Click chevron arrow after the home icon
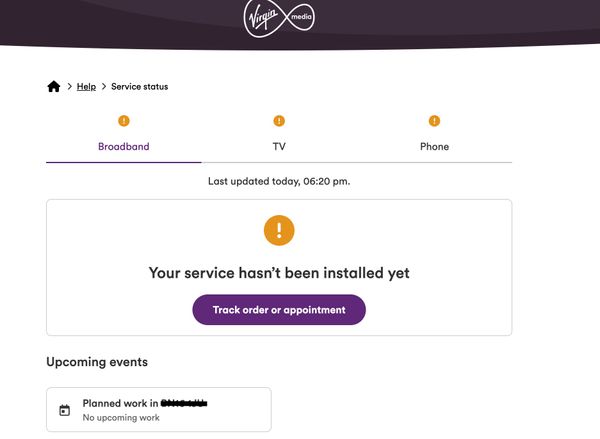Viewport: 600px width, 439px height. coord(70,86)
